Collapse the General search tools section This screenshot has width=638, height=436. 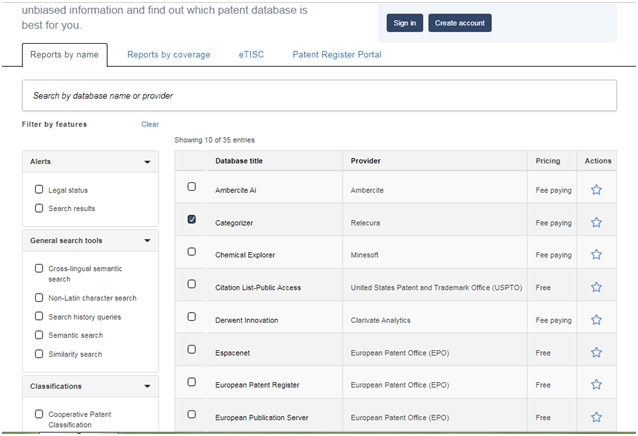pyautogui.click(x=147, y=240)
